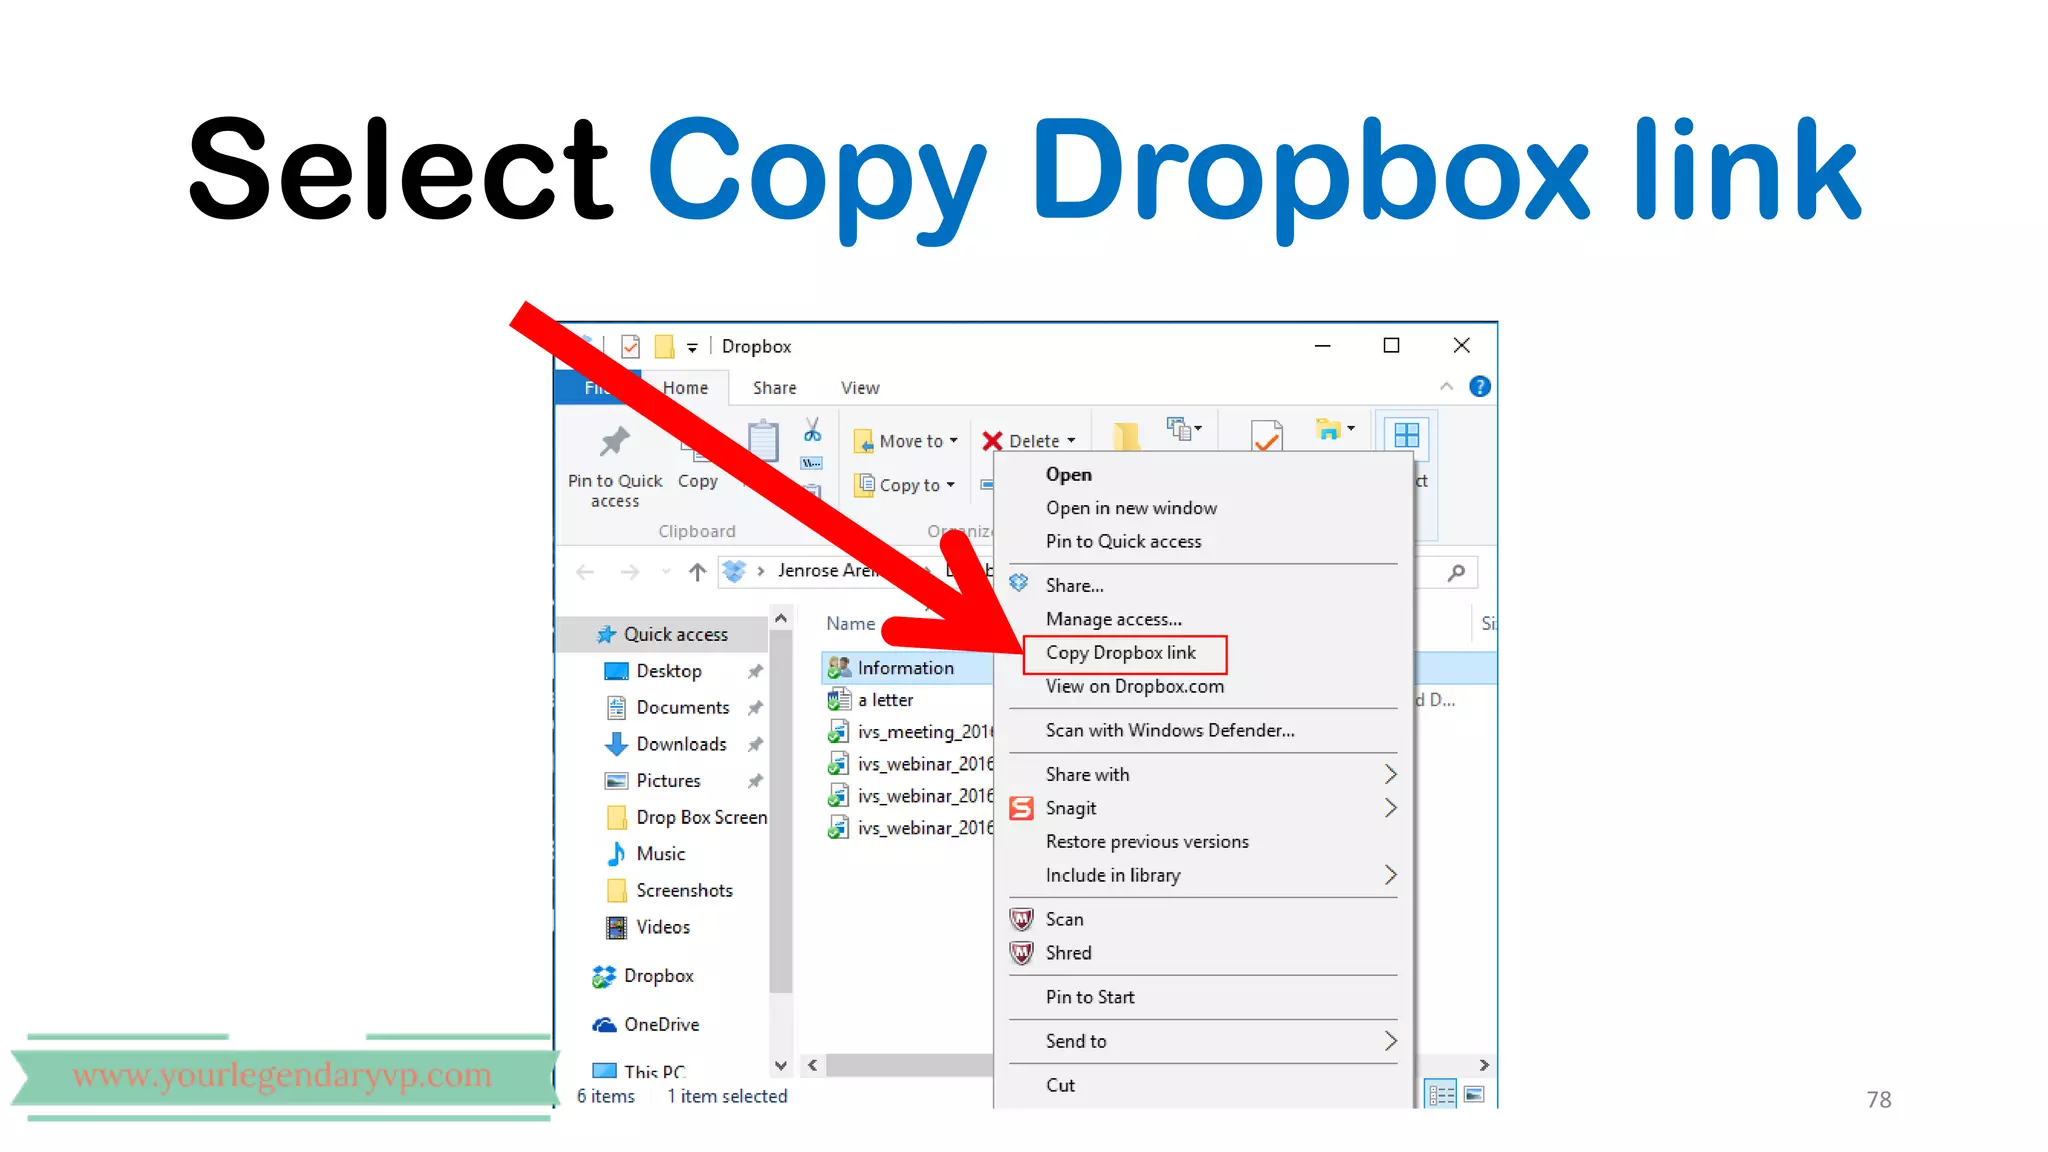Choose Restore previous versions
The height and width of the screenshot is (1152, 2048).
pos(1147,842)
